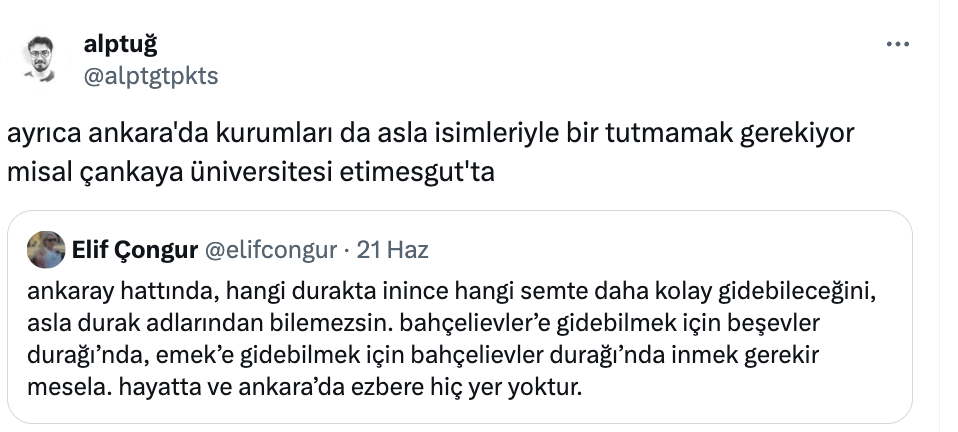Click the first line of alptuğ's tweet
Viewport: 958px width, 432px height.
point(431,134)
